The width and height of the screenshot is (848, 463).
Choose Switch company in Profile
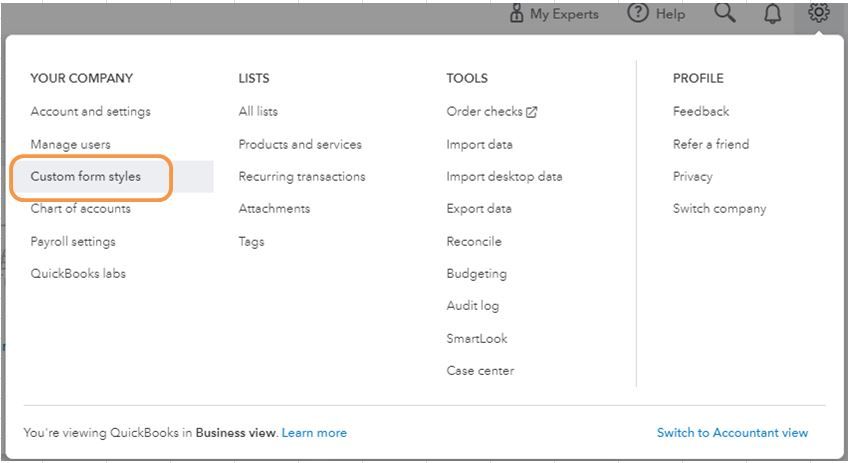(719, 209)
